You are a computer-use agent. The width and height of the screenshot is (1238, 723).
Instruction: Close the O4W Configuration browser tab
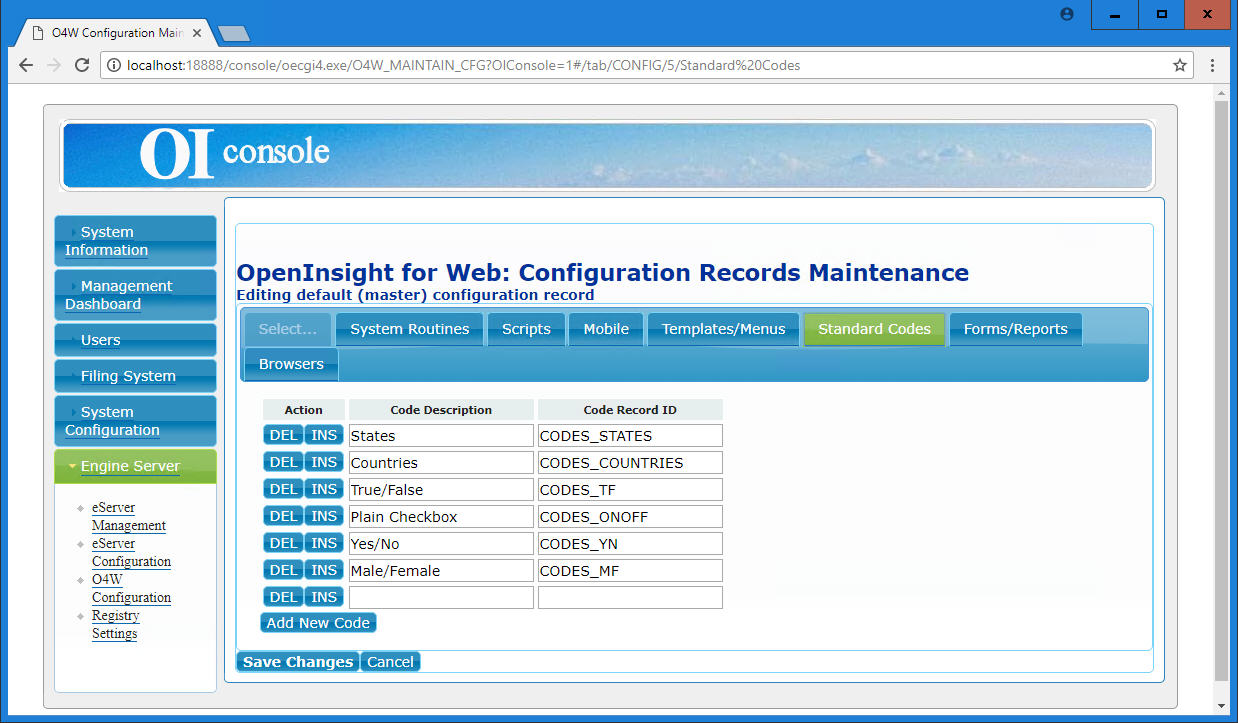(x=197, y=32)
